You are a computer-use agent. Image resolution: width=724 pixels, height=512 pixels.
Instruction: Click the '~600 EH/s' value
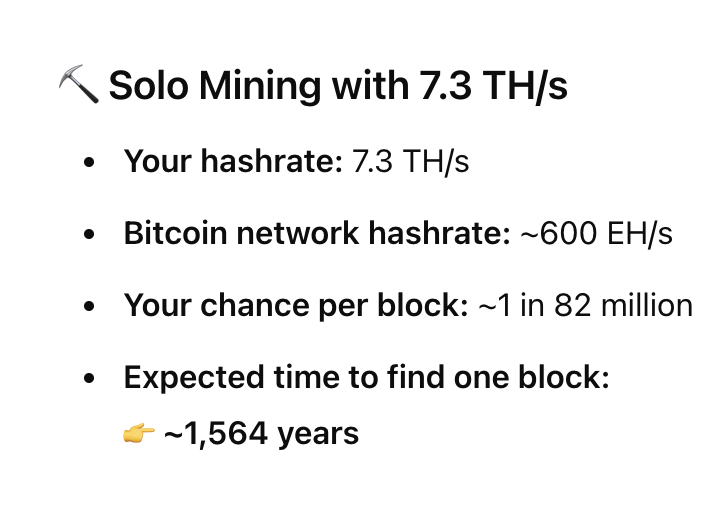coord(597,234)
